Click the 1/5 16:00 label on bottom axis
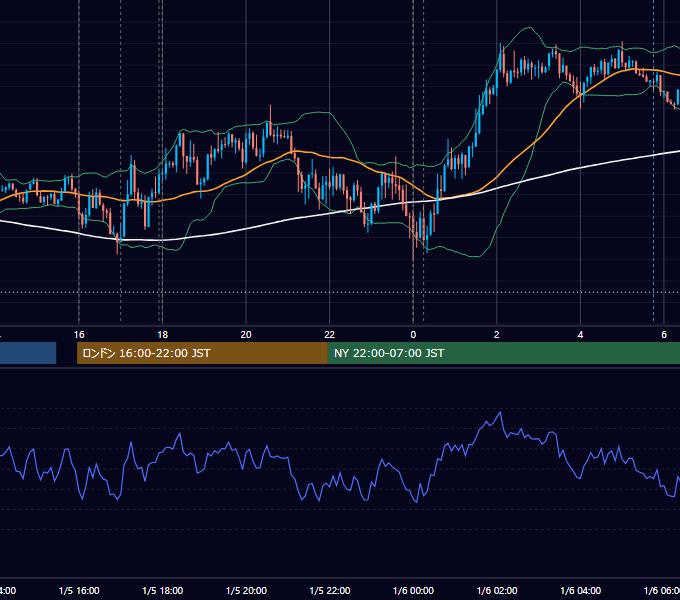680x600 pixels. tap(79, 591)
